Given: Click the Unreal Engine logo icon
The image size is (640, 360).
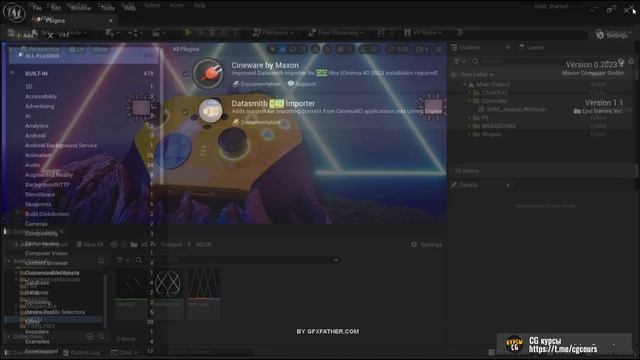Looking at the screenshot, I should click(x=14, y=12).
